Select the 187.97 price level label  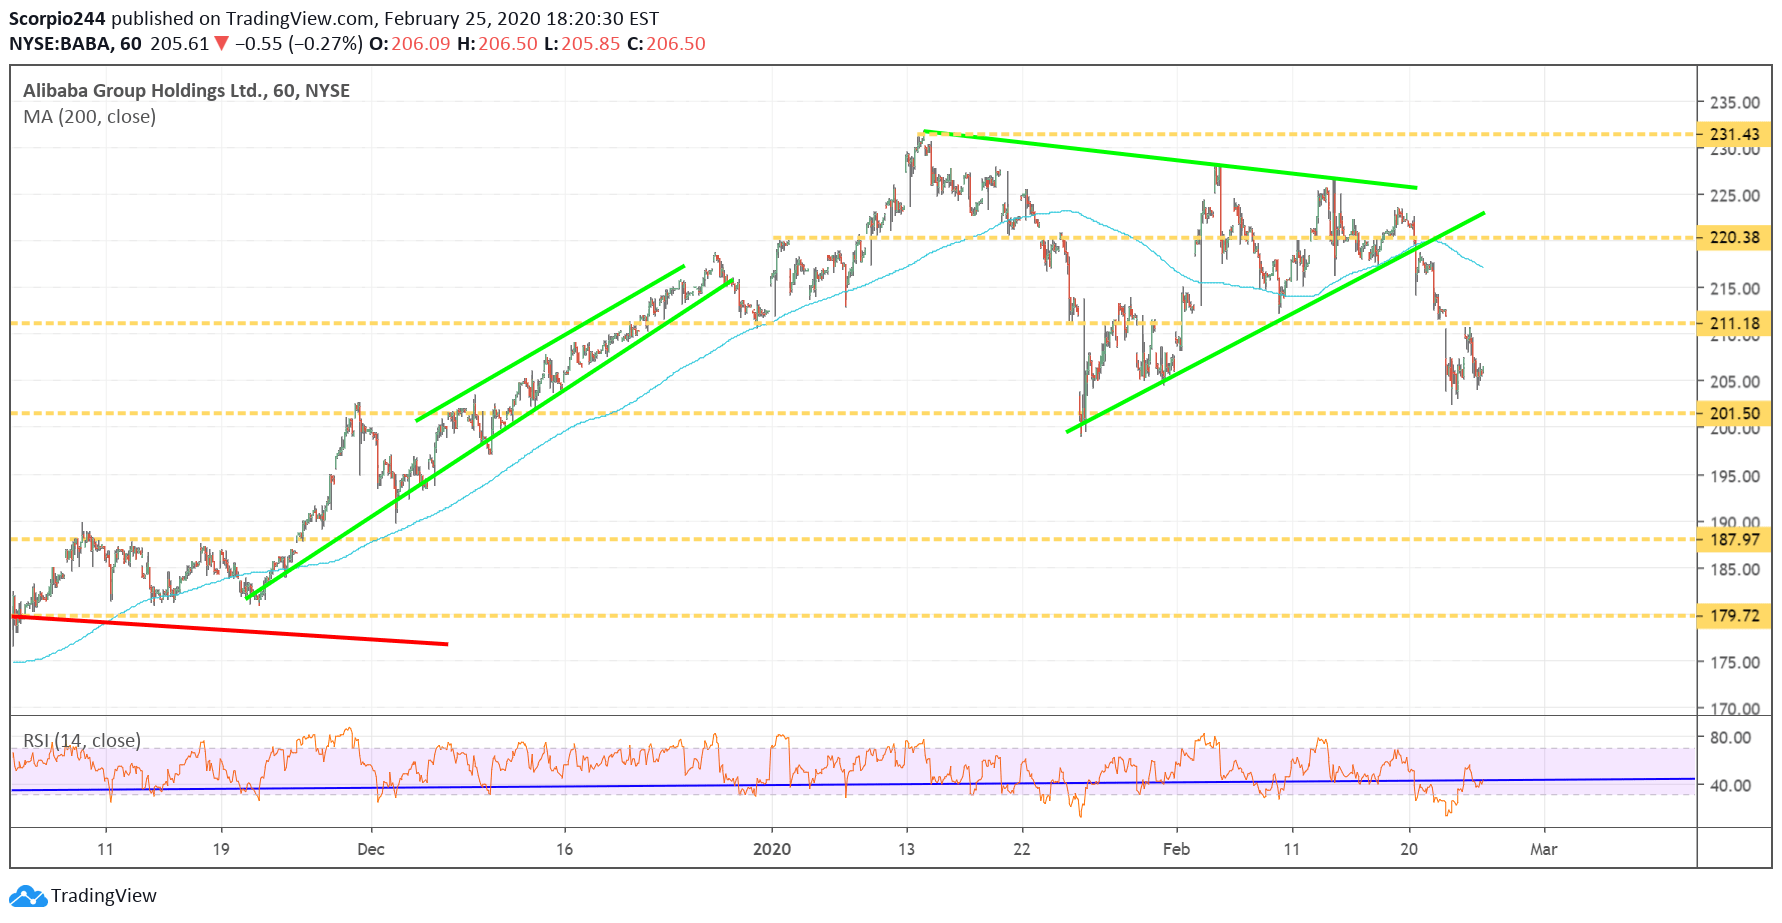(1734, 539)
